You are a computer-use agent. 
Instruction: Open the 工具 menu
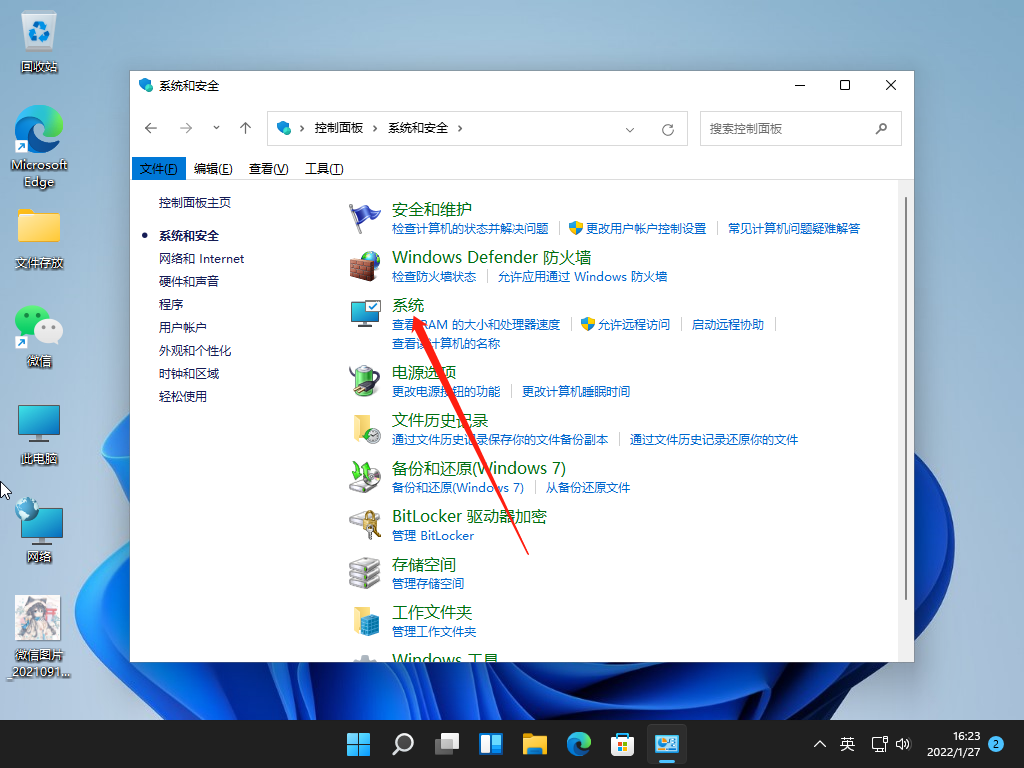coord(324,168)
